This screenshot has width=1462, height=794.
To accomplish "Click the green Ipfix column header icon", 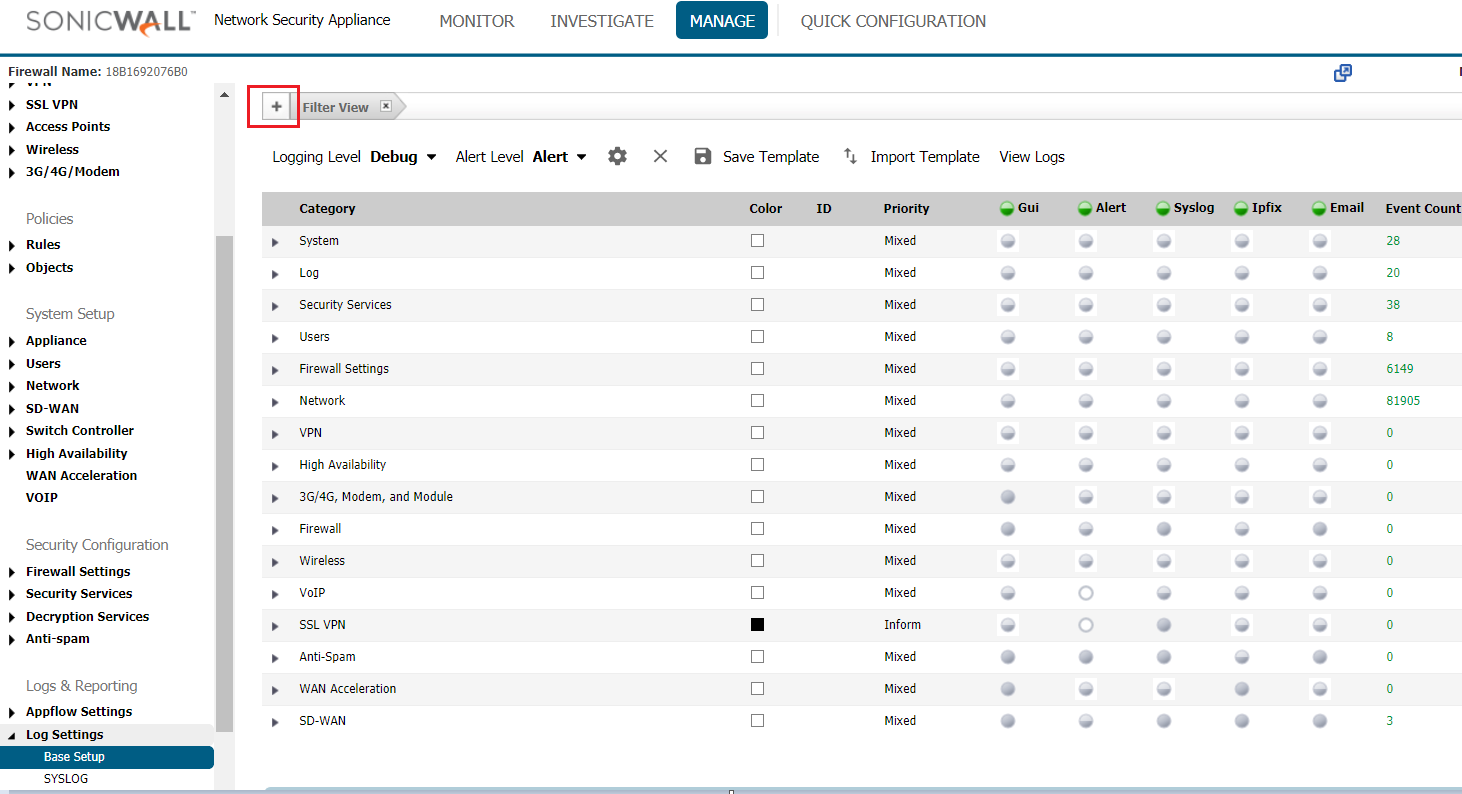I will 1241,208.
